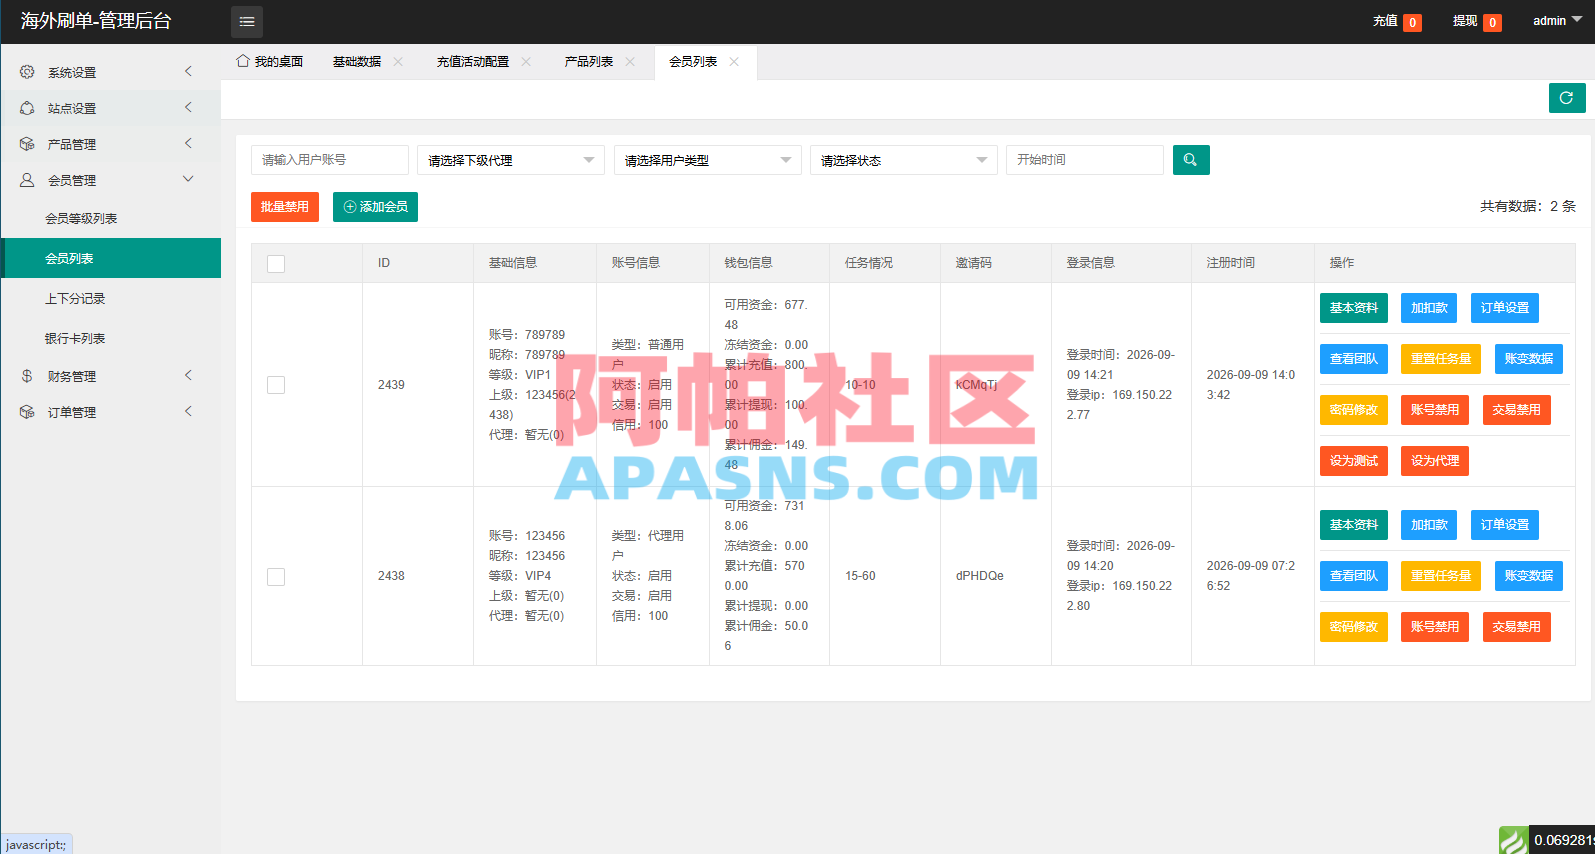Screen dimensions: 1595x854
Task: Click the 站点设置 icon in sidebar
Action: [27, 108]
